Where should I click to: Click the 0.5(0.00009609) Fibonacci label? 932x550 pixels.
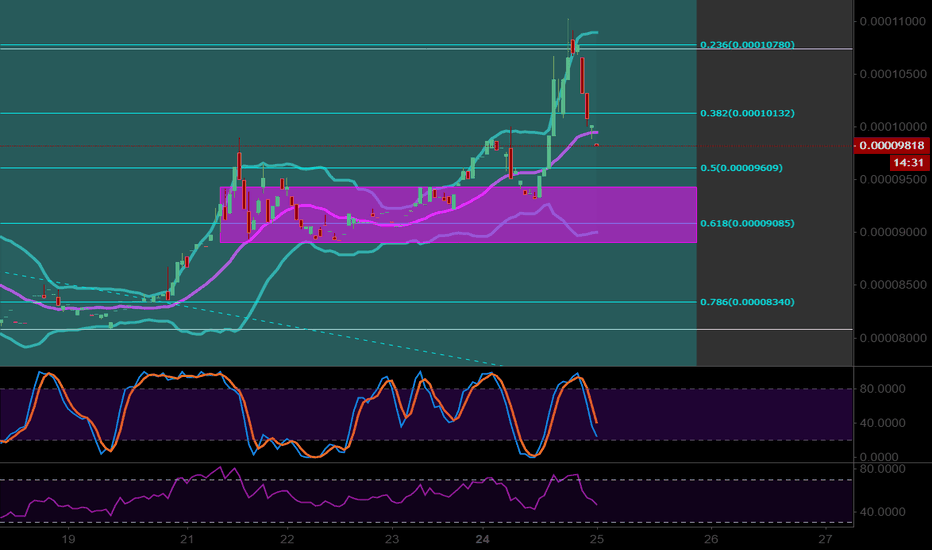pyautogui.click(x=741, y=168)
